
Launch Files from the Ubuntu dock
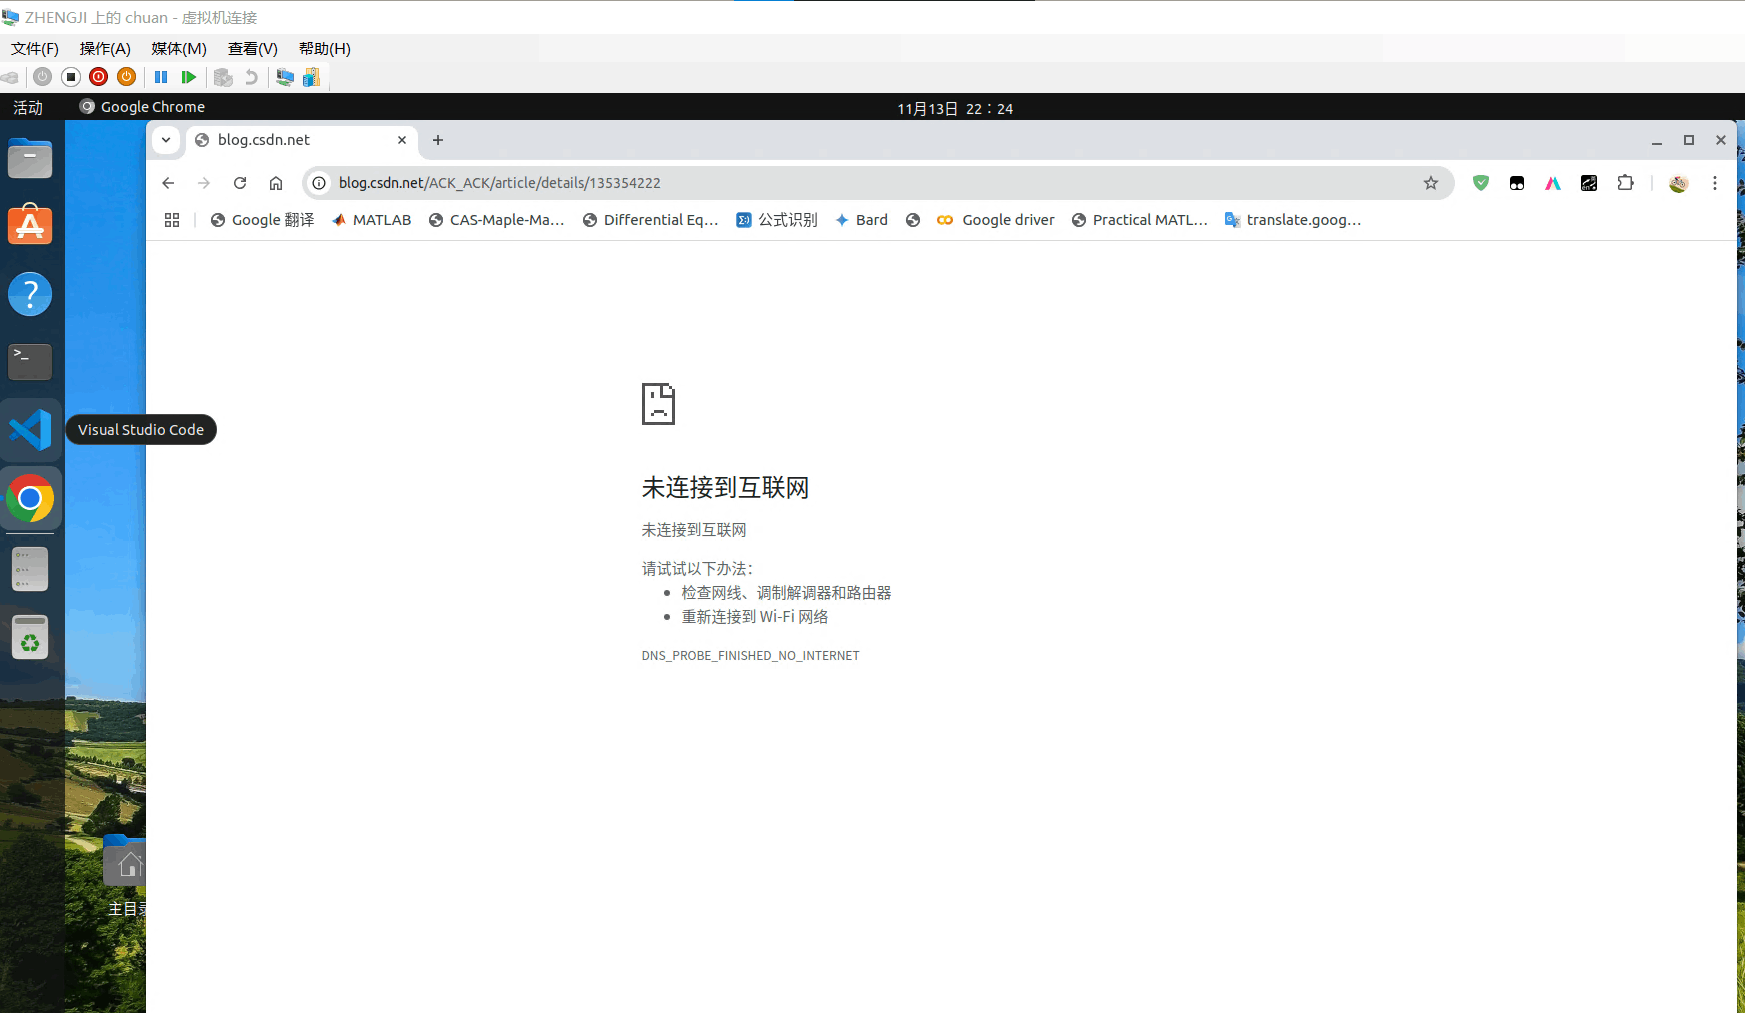(x=30, y=158)
